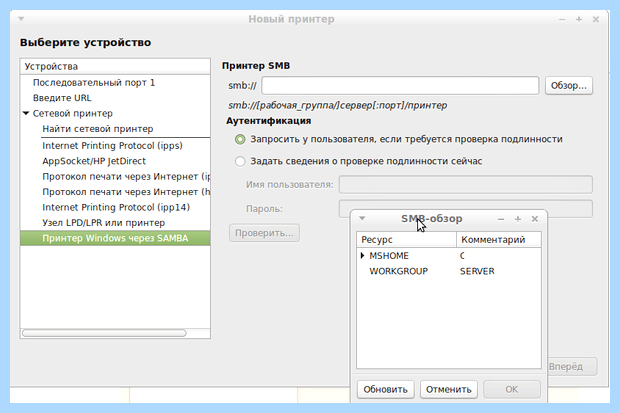This screenshot has width=620, height=413.
Task: Close the SMB-обзор dialog
Action: 535,219
